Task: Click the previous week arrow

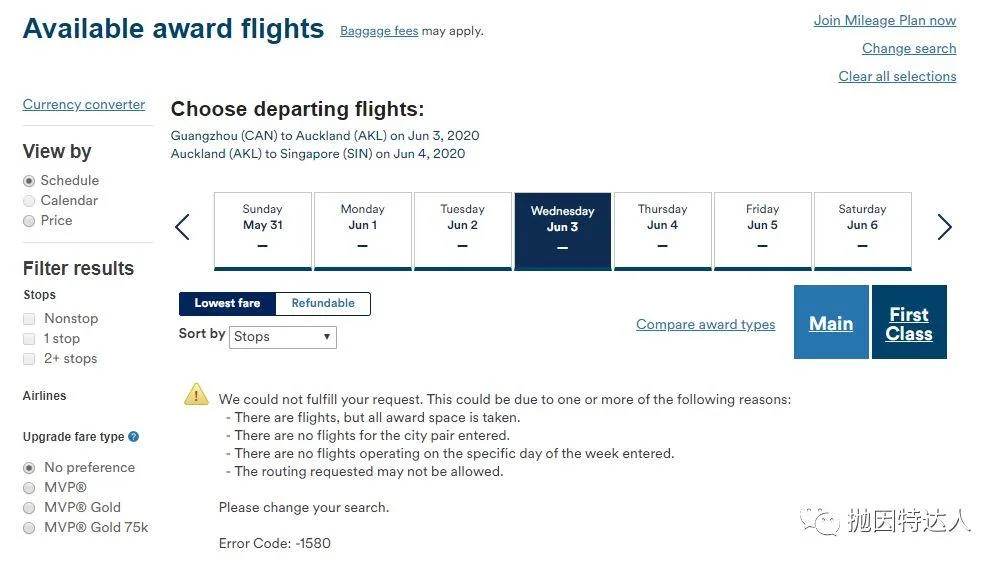Action: point(182,227)
